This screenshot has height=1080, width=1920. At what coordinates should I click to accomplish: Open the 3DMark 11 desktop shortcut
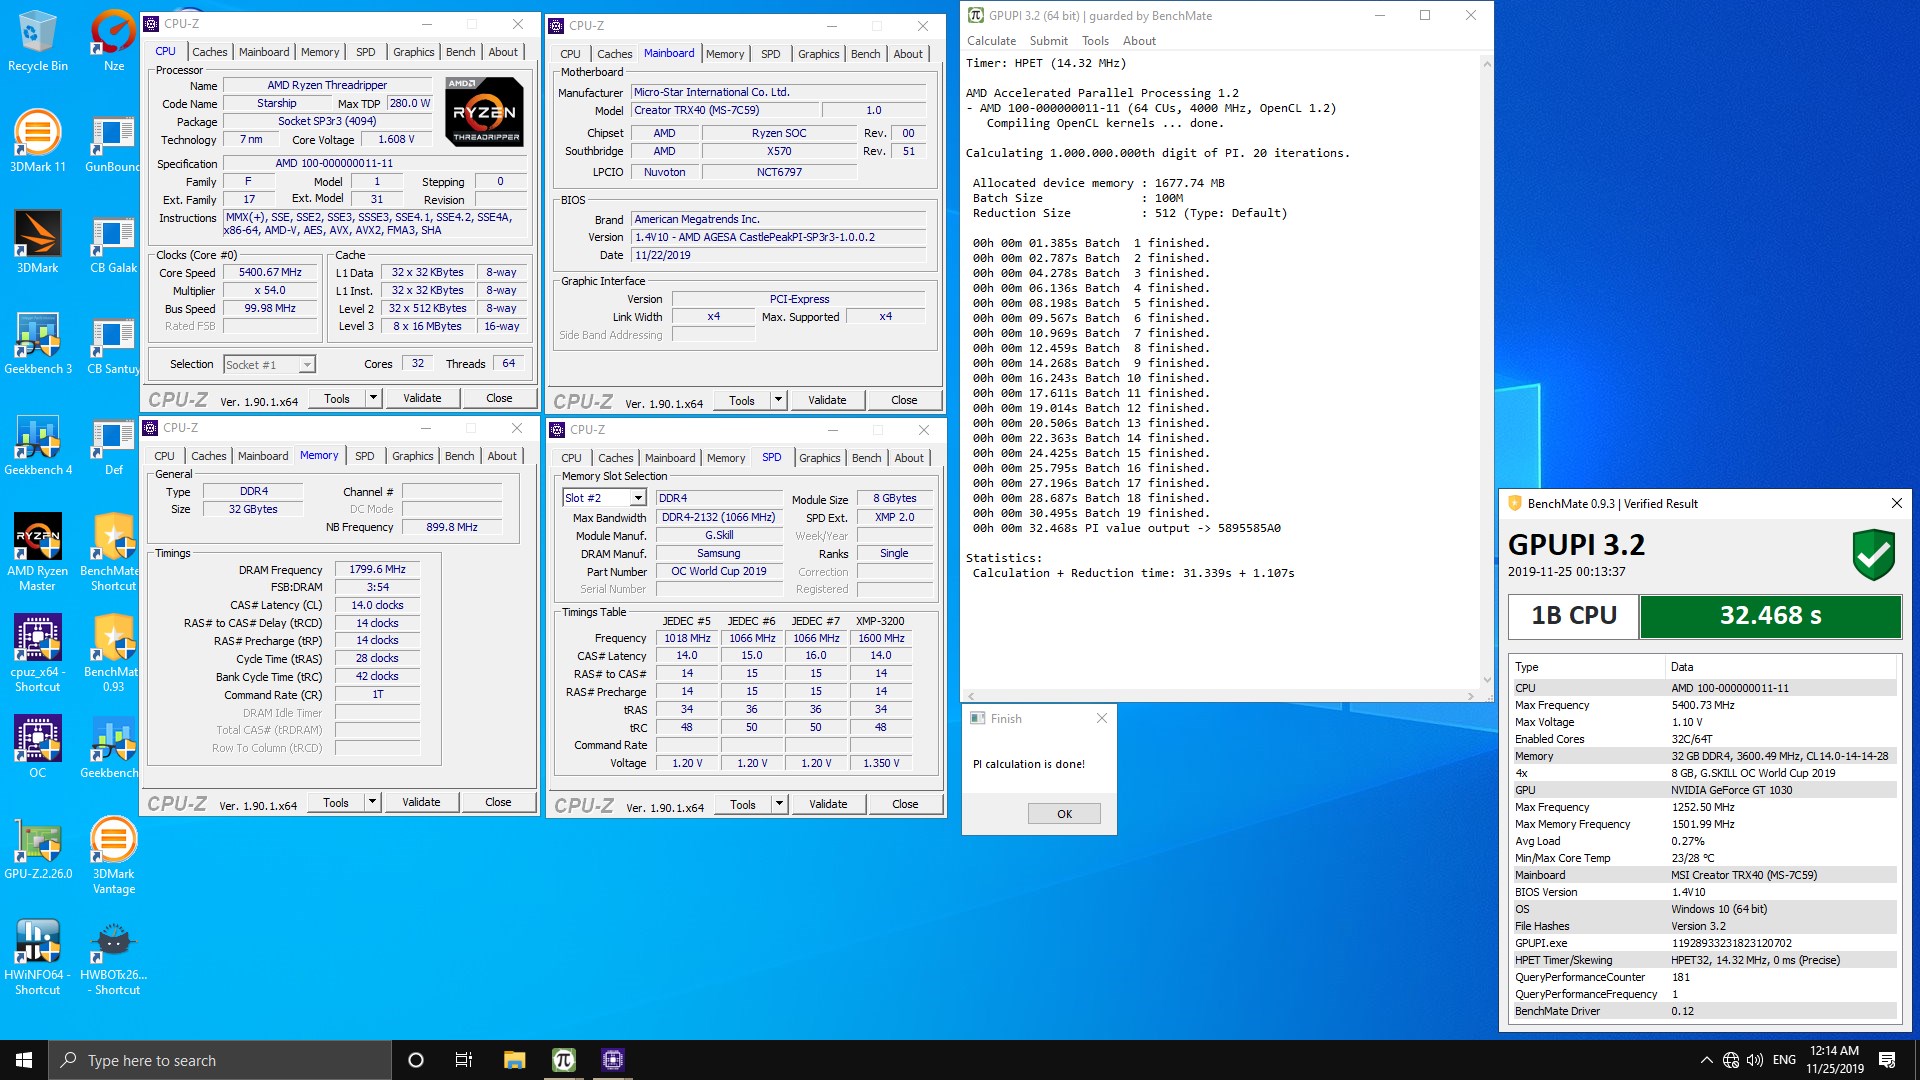click(37, 140)
